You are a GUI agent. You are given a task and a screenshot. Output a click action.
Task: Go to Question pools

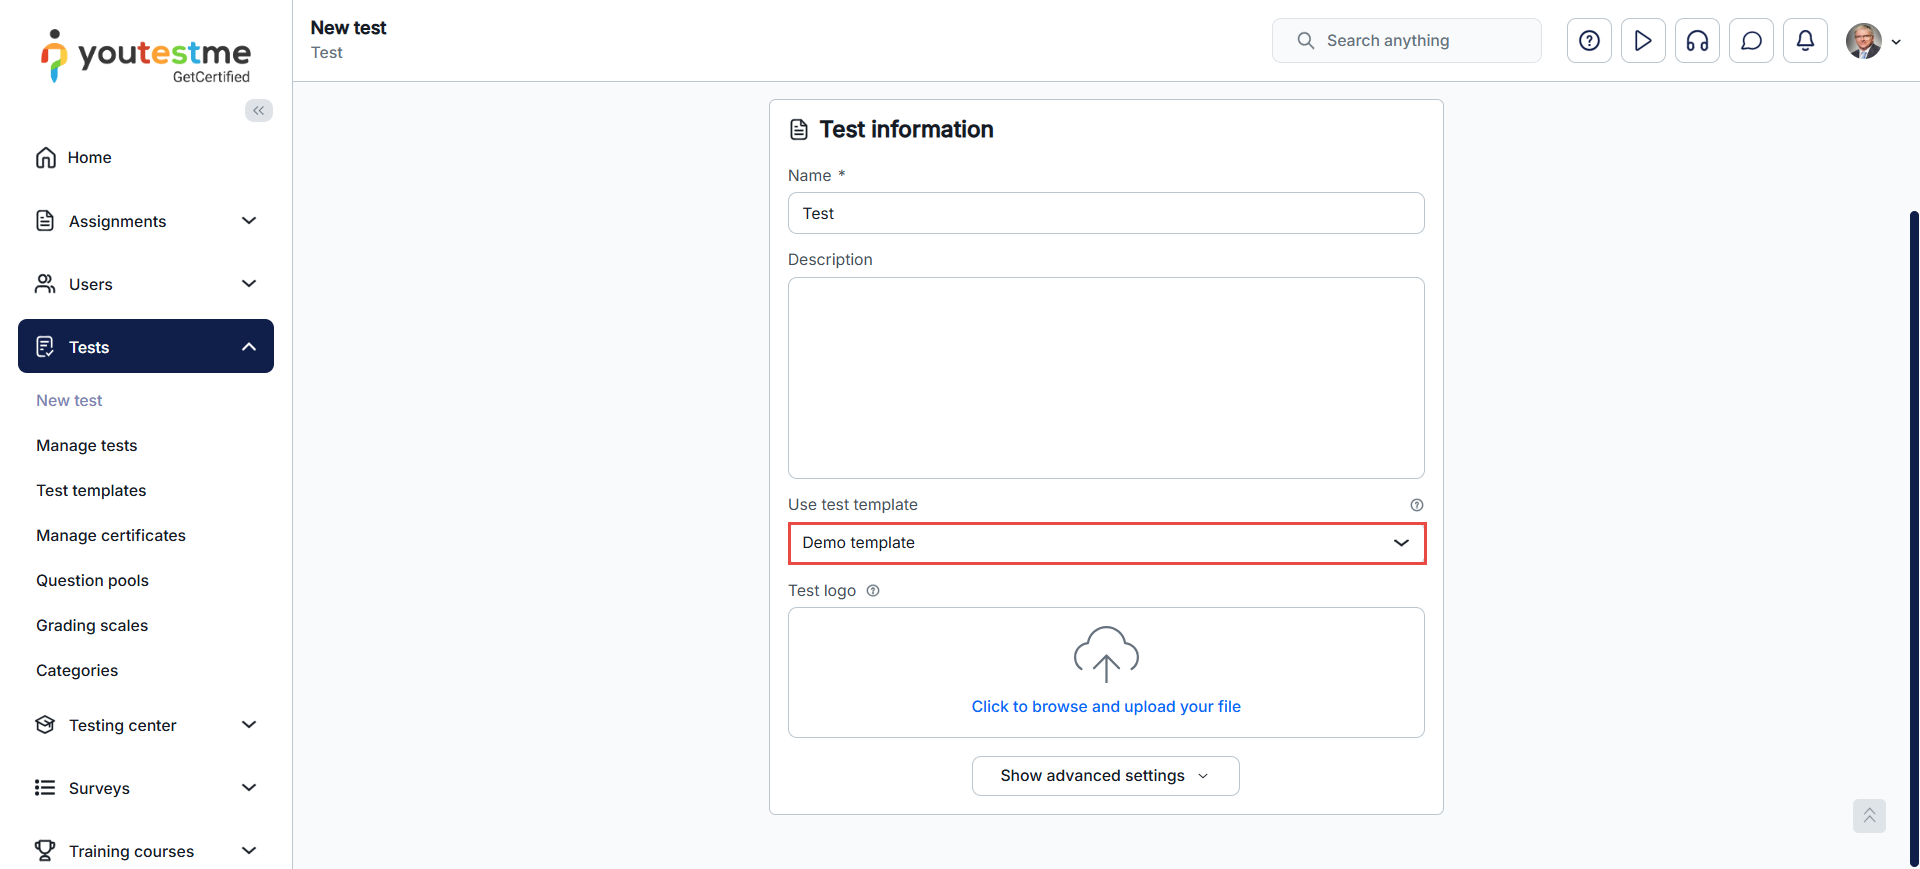(x=92, y=581)
